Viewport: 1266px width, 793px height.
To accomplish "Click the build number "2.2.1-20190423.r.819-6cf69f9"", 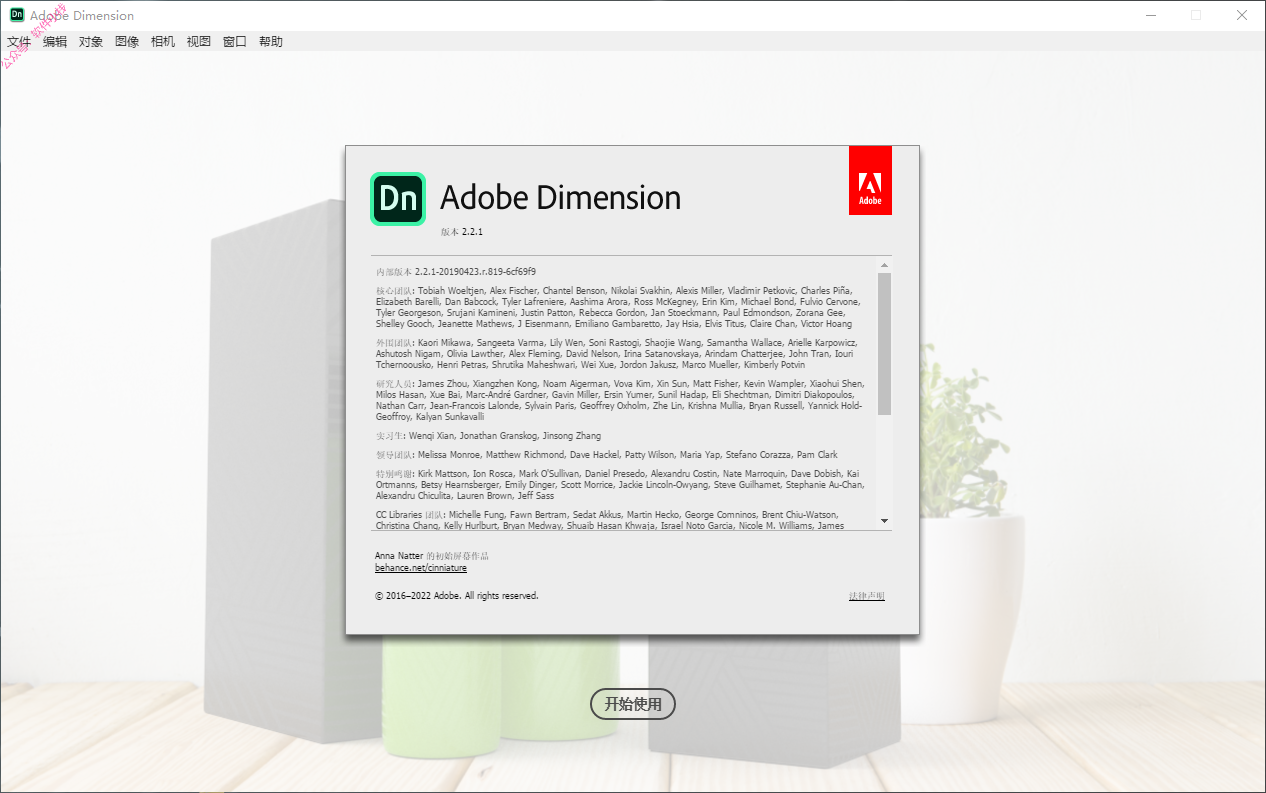I will (x=475, y=271).
